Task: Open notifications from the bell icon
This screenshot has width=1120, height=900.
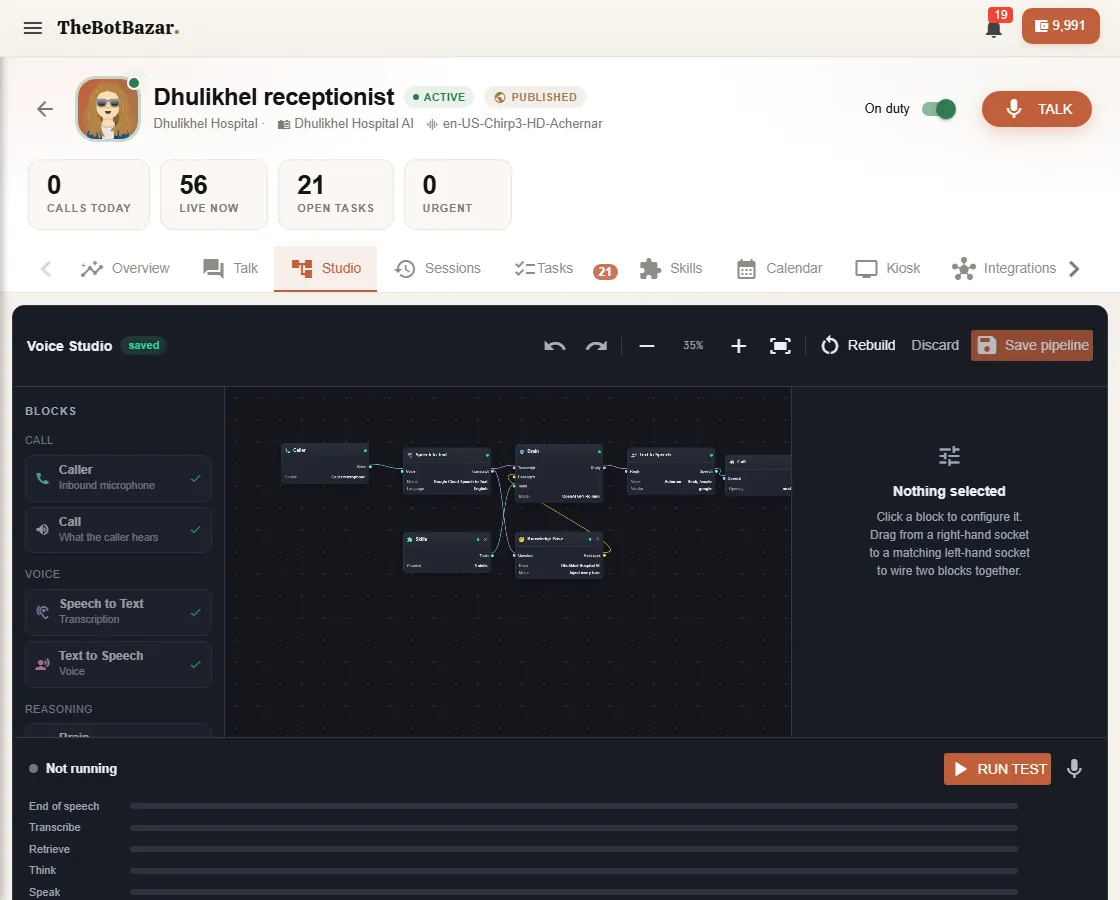Action: click(x=994, y=29)
